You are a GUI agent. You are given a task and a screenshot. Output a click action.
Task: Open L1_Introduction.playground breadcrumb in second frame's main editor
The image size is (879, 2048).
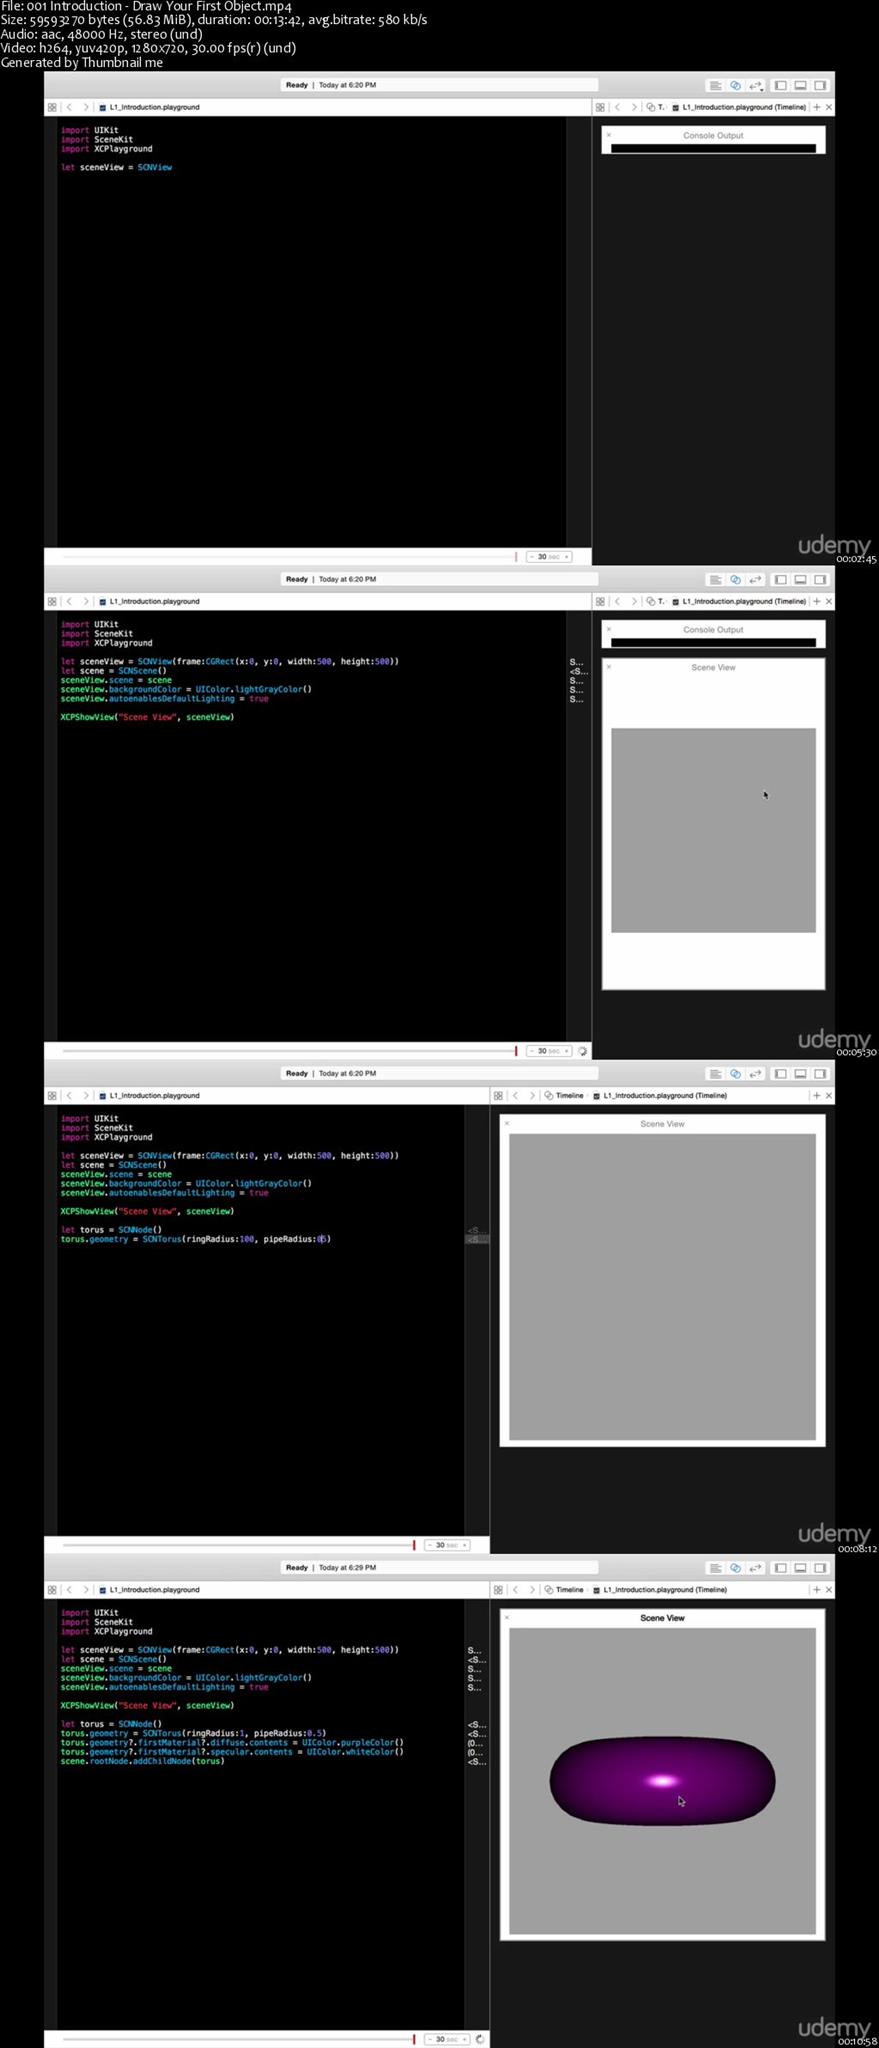pyautogui.click(x=149, y=601)
